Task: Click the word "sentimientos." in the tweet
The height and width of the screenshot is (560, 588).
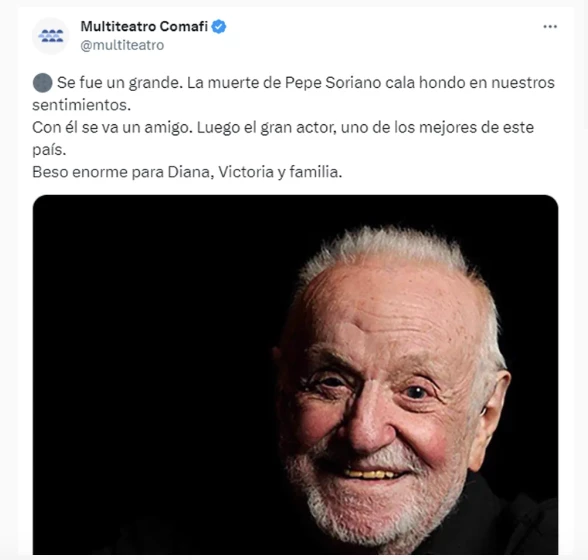Action: [x=81, y=105]
